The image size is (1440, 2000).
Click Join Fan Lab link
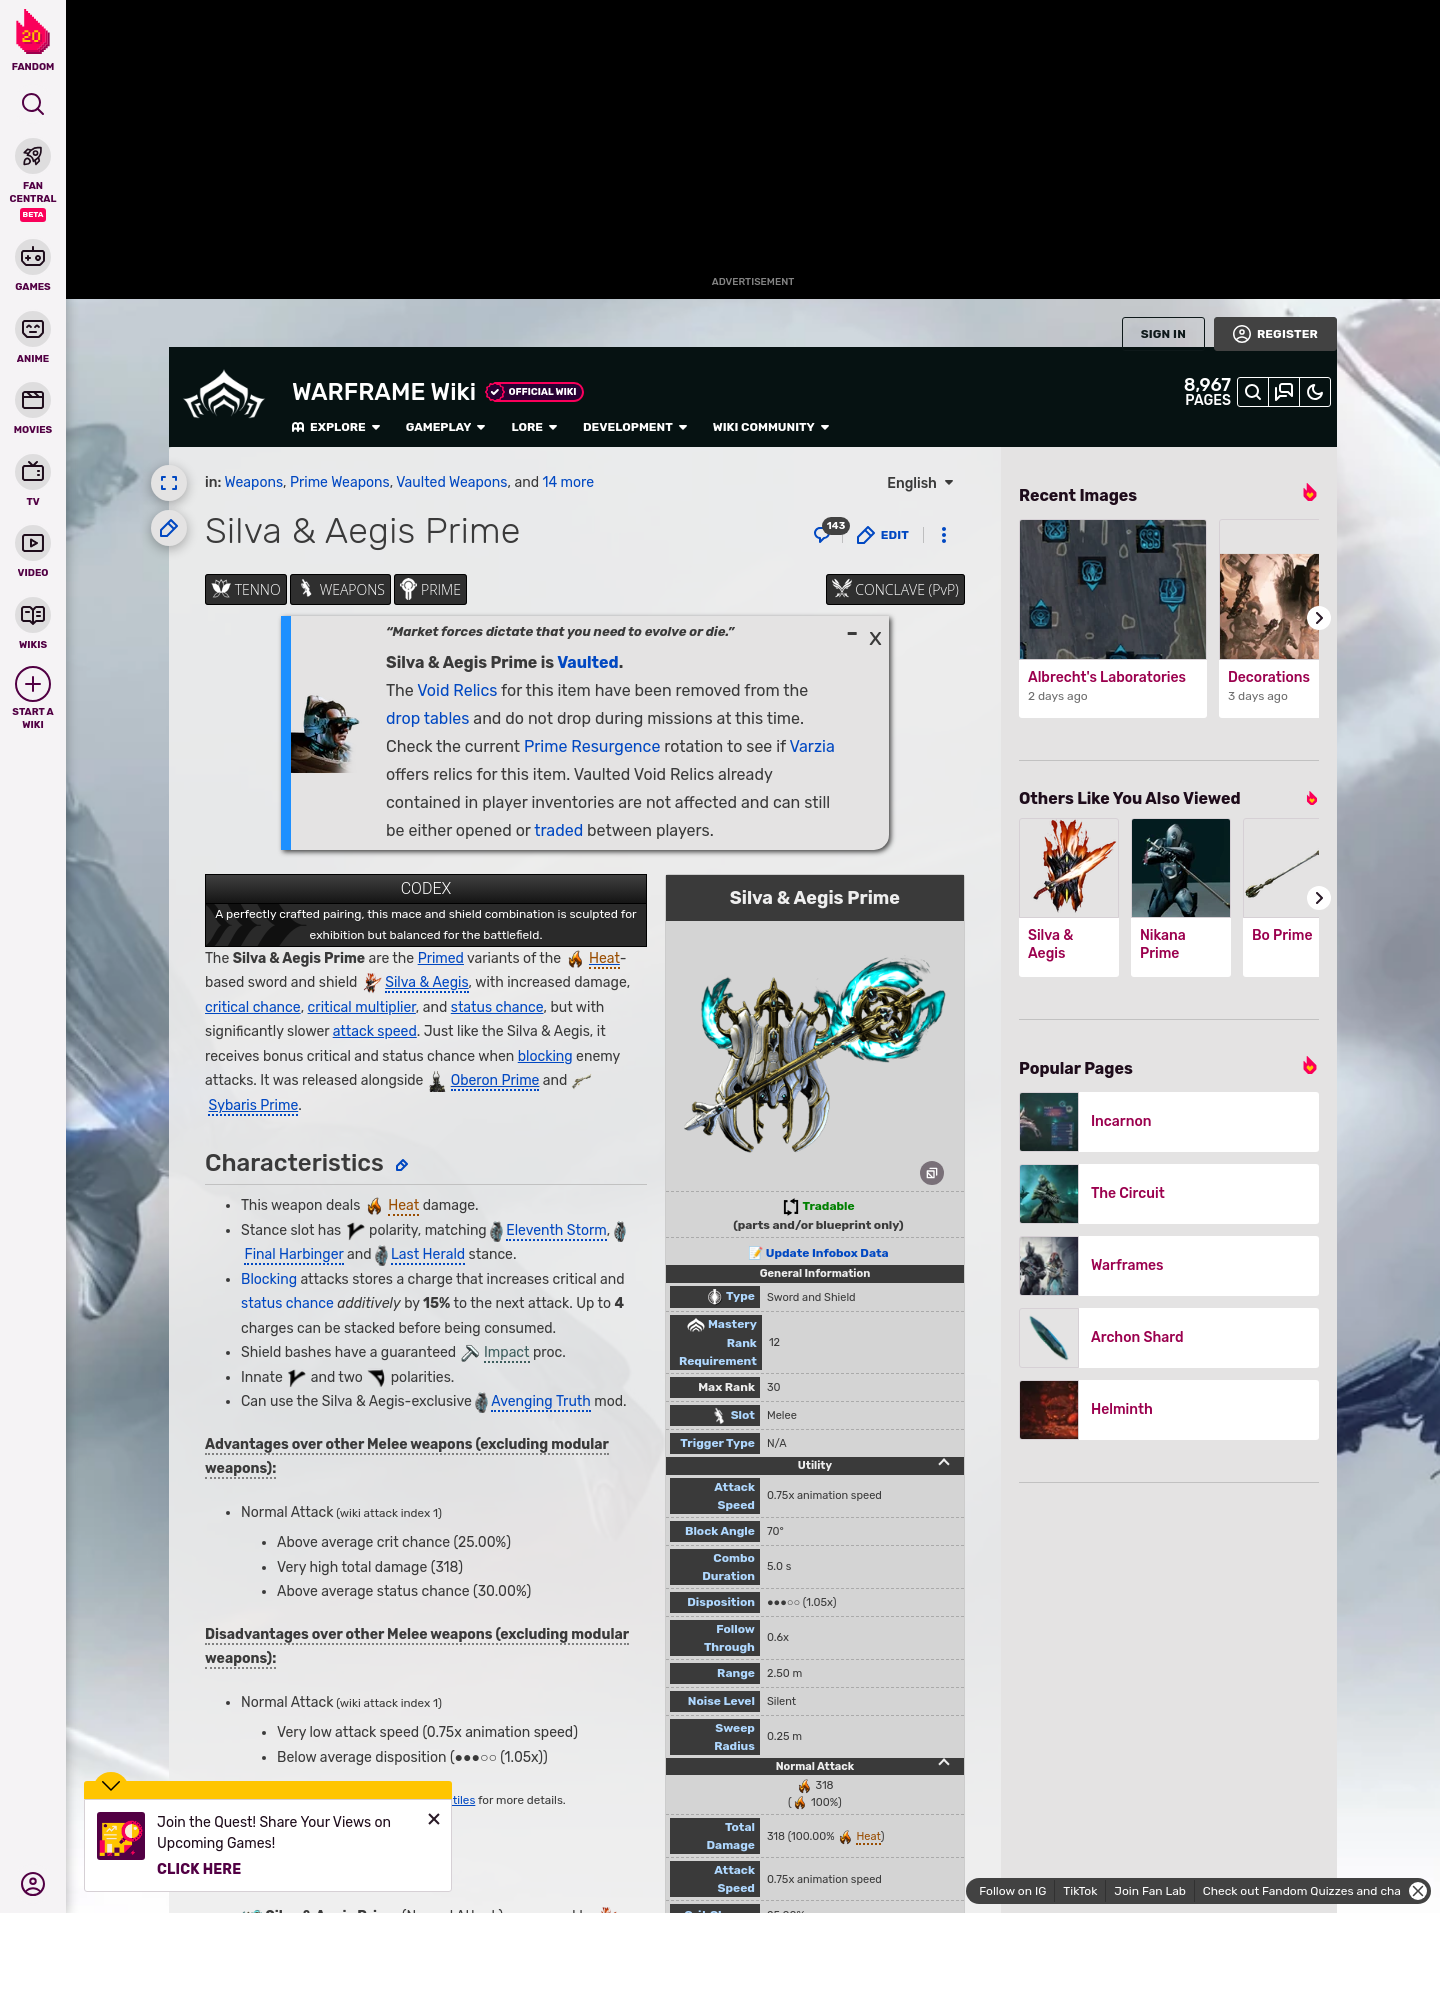(1150, 1891)
